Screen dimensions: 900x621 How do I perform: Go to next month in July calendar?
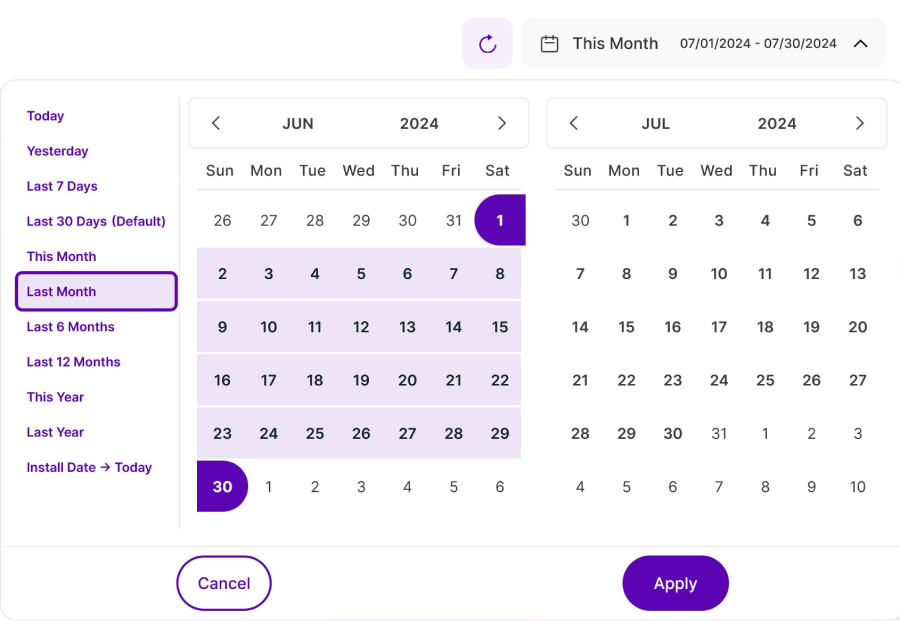860,124
